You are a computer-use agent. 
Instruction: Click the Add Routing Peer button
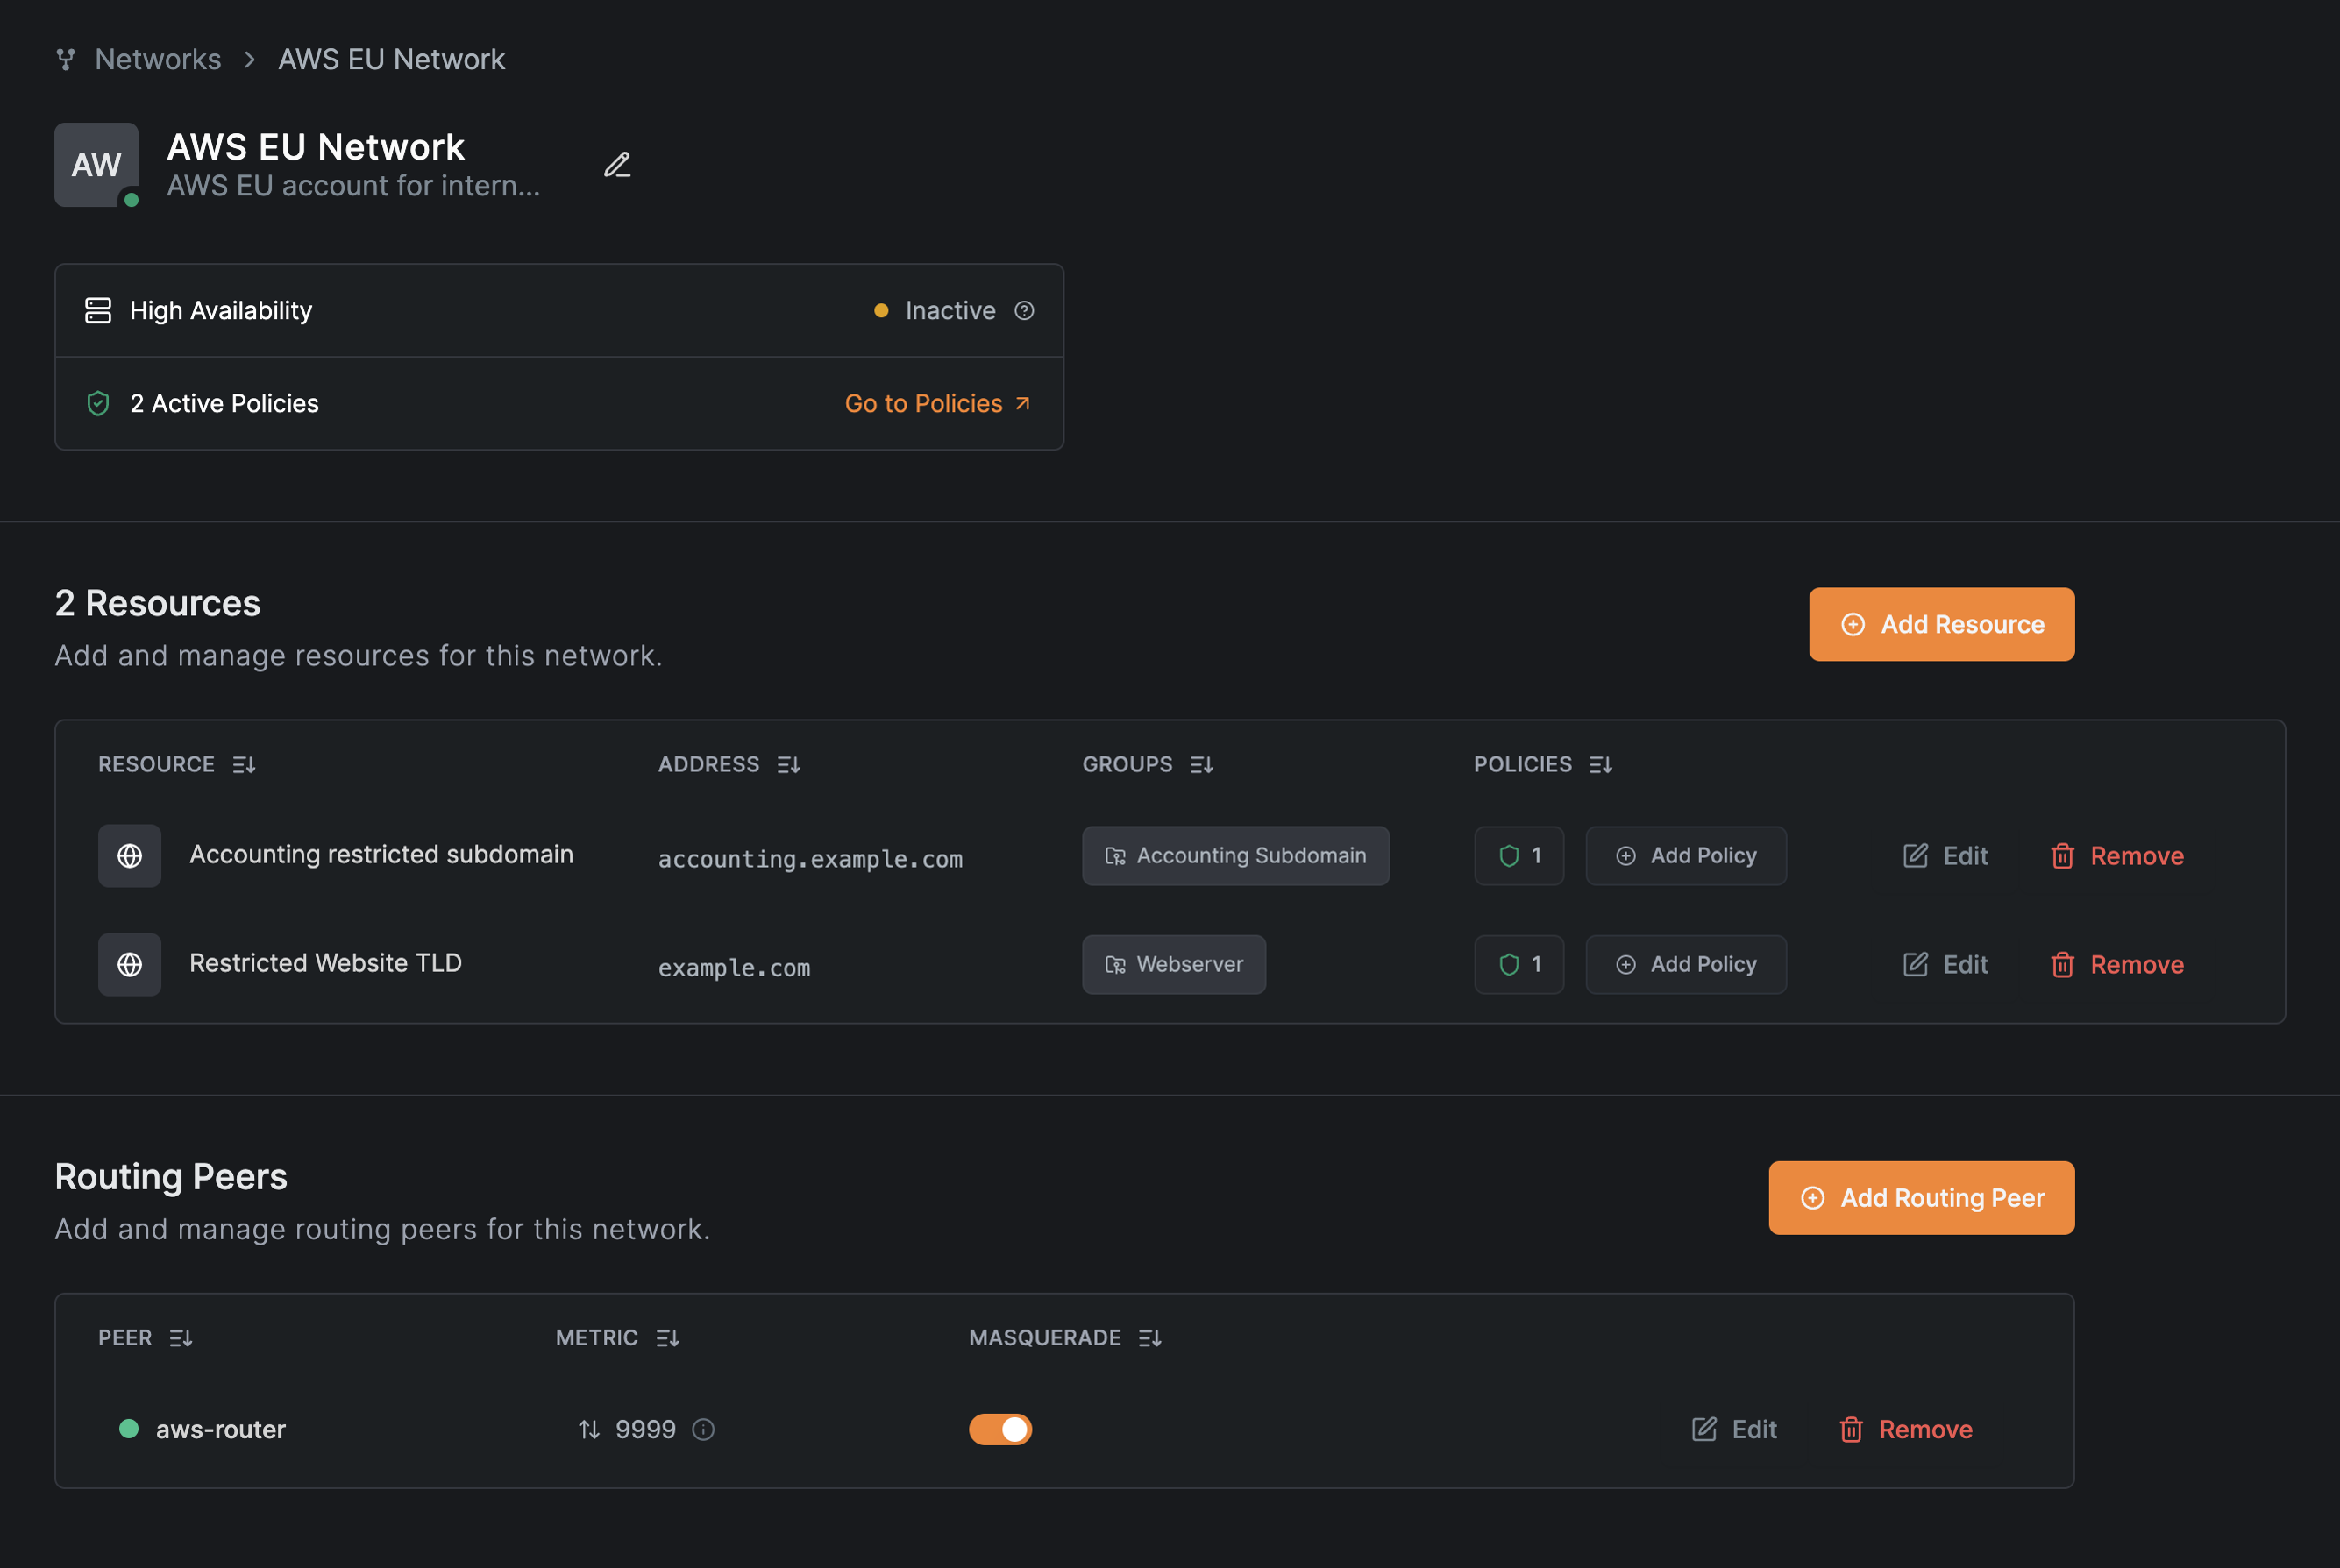[1920, 1197]
